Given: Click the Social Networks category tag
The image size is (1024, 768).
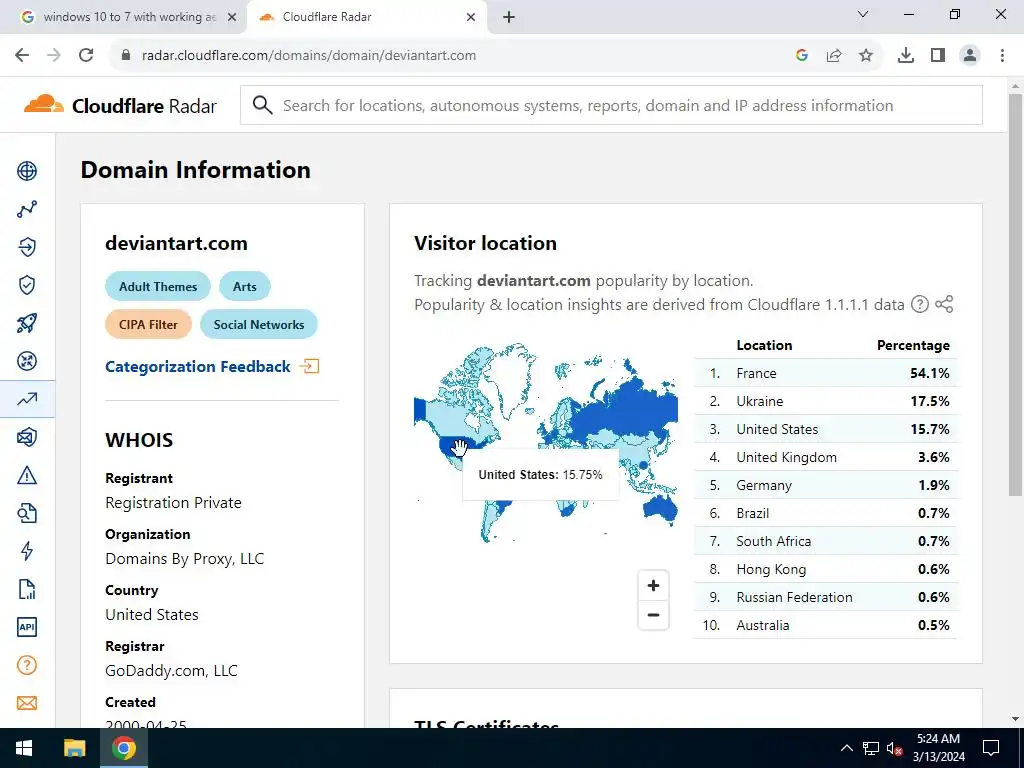Looking at the screenshot, I should 259,325.
